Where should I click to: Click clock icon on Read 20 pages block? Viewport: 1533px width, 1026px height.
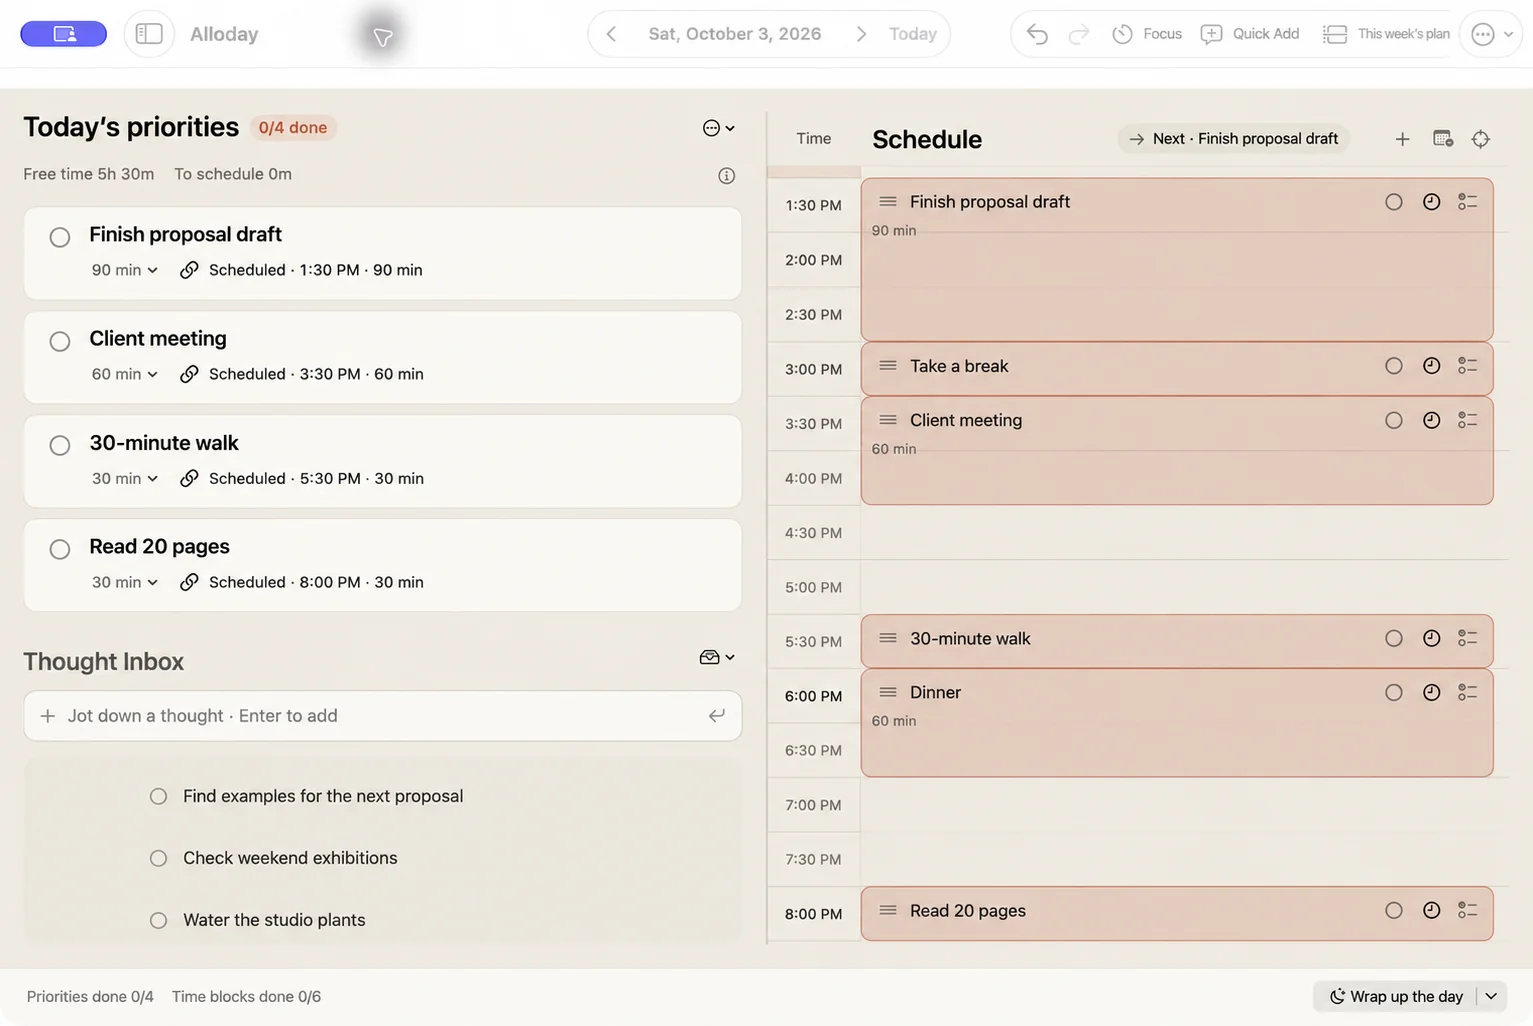(1432, 910)
